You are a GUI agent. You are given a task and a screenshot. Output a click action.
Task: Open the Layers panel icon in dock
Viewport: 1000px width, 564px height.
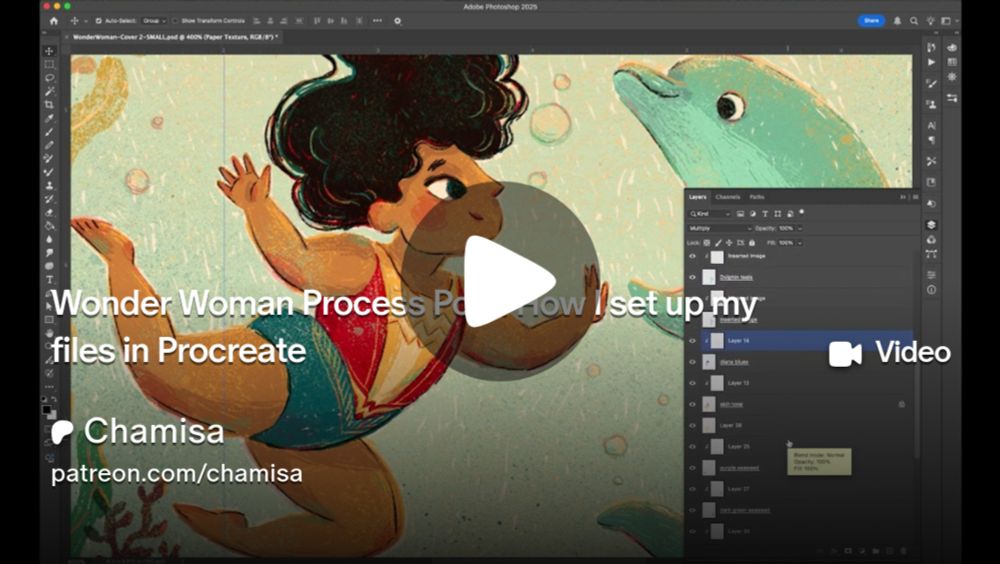(932, 225)
